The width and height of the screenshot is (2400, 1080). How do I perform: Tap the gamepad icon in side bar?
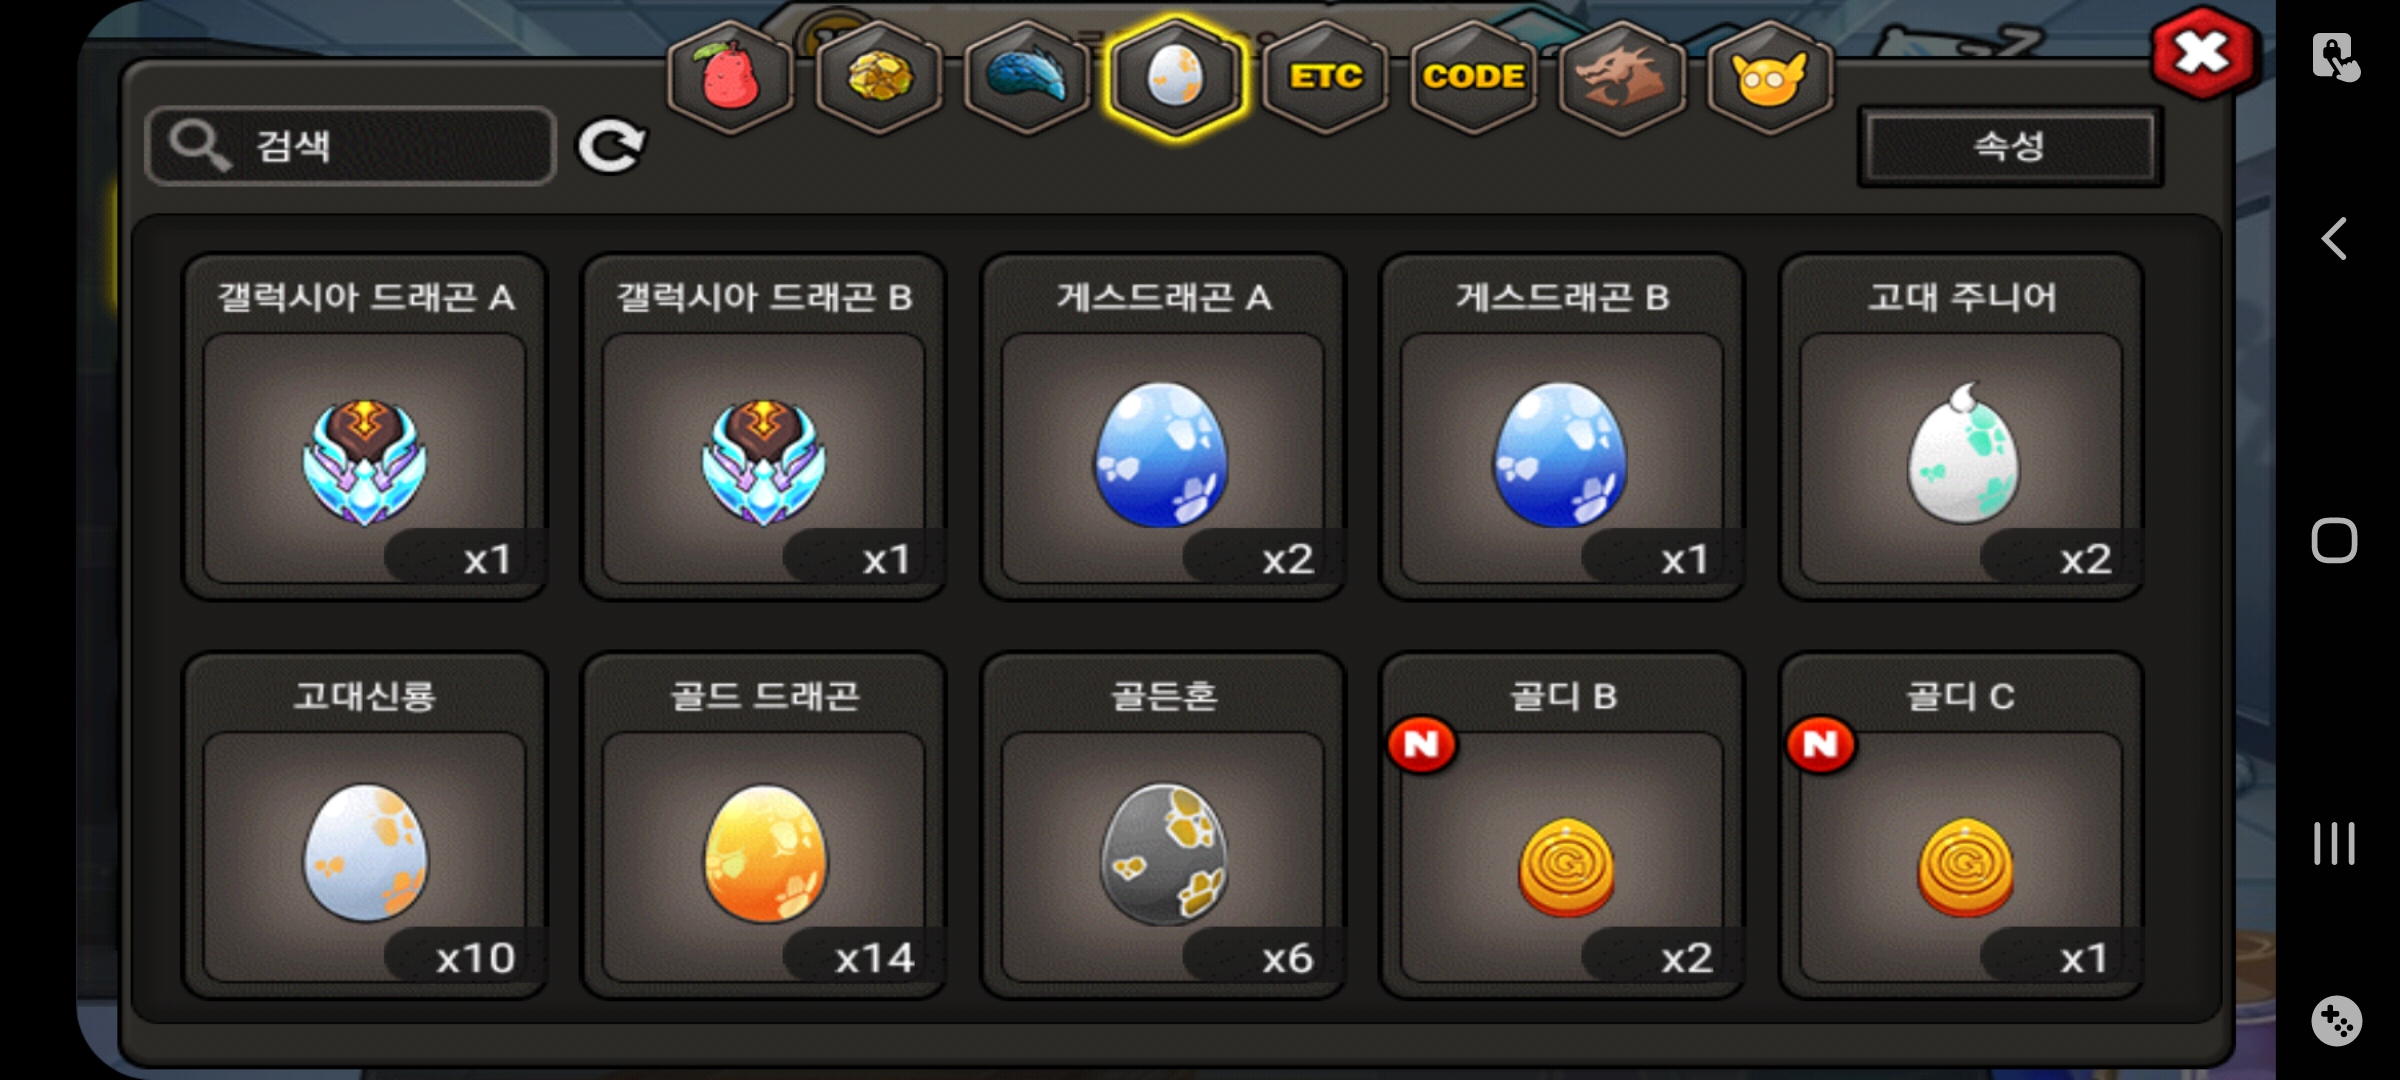point(2336,1021)
